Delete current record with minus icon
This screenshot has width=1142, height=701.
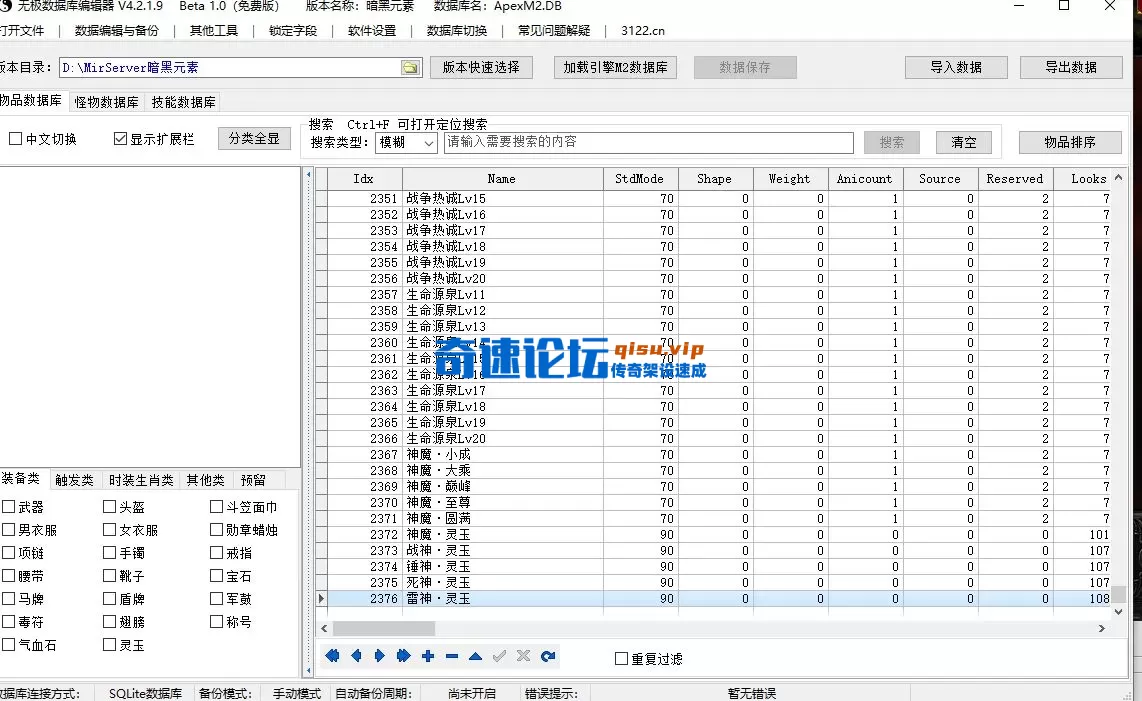(452, 656)
